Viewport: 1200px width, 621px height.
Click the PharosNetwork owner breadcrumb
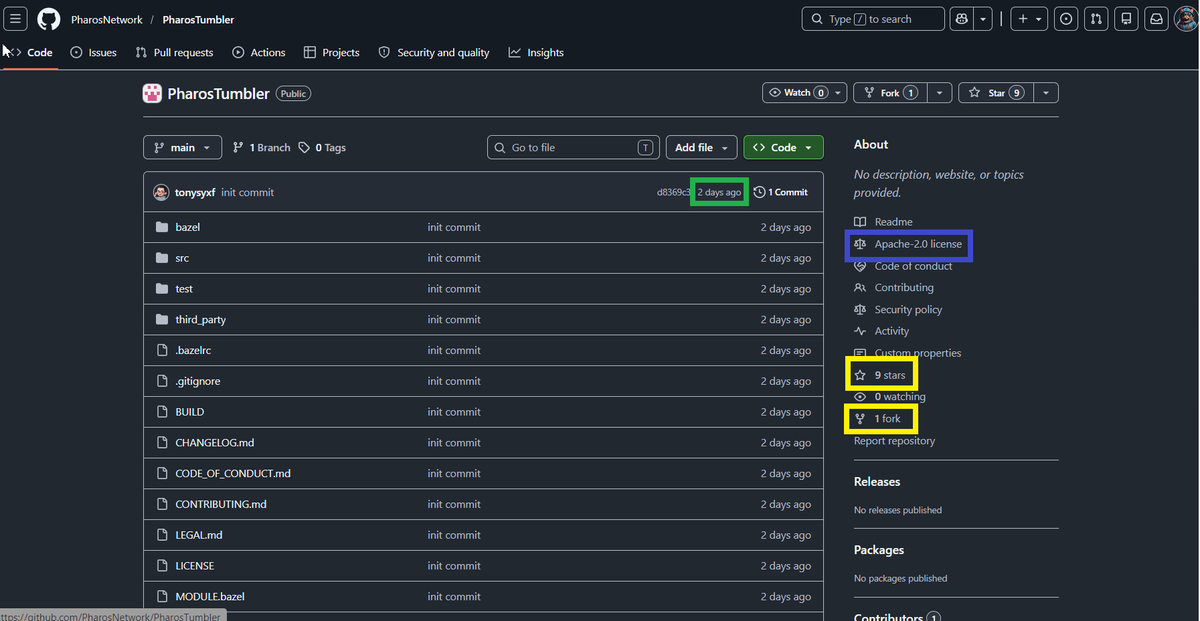coord(105,20)
